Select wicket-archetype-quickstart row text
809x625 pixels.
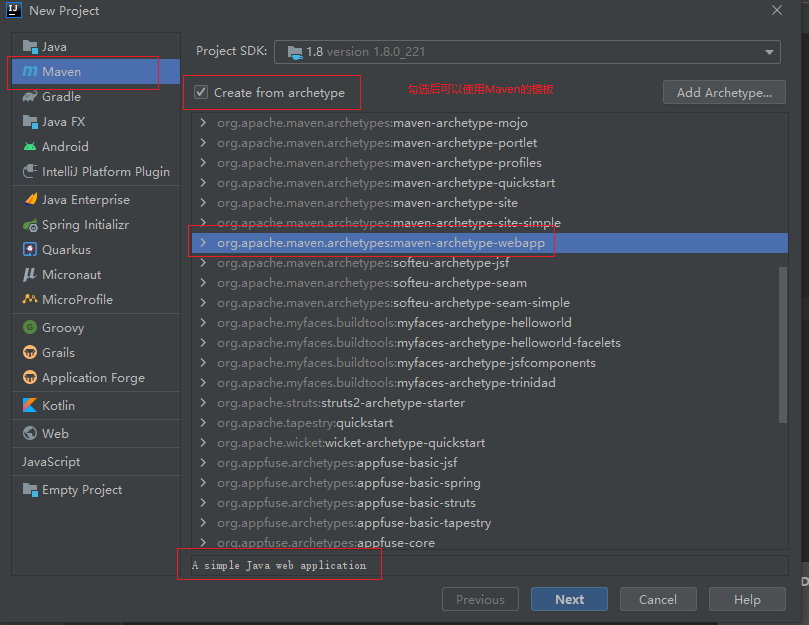coord(351,443)
